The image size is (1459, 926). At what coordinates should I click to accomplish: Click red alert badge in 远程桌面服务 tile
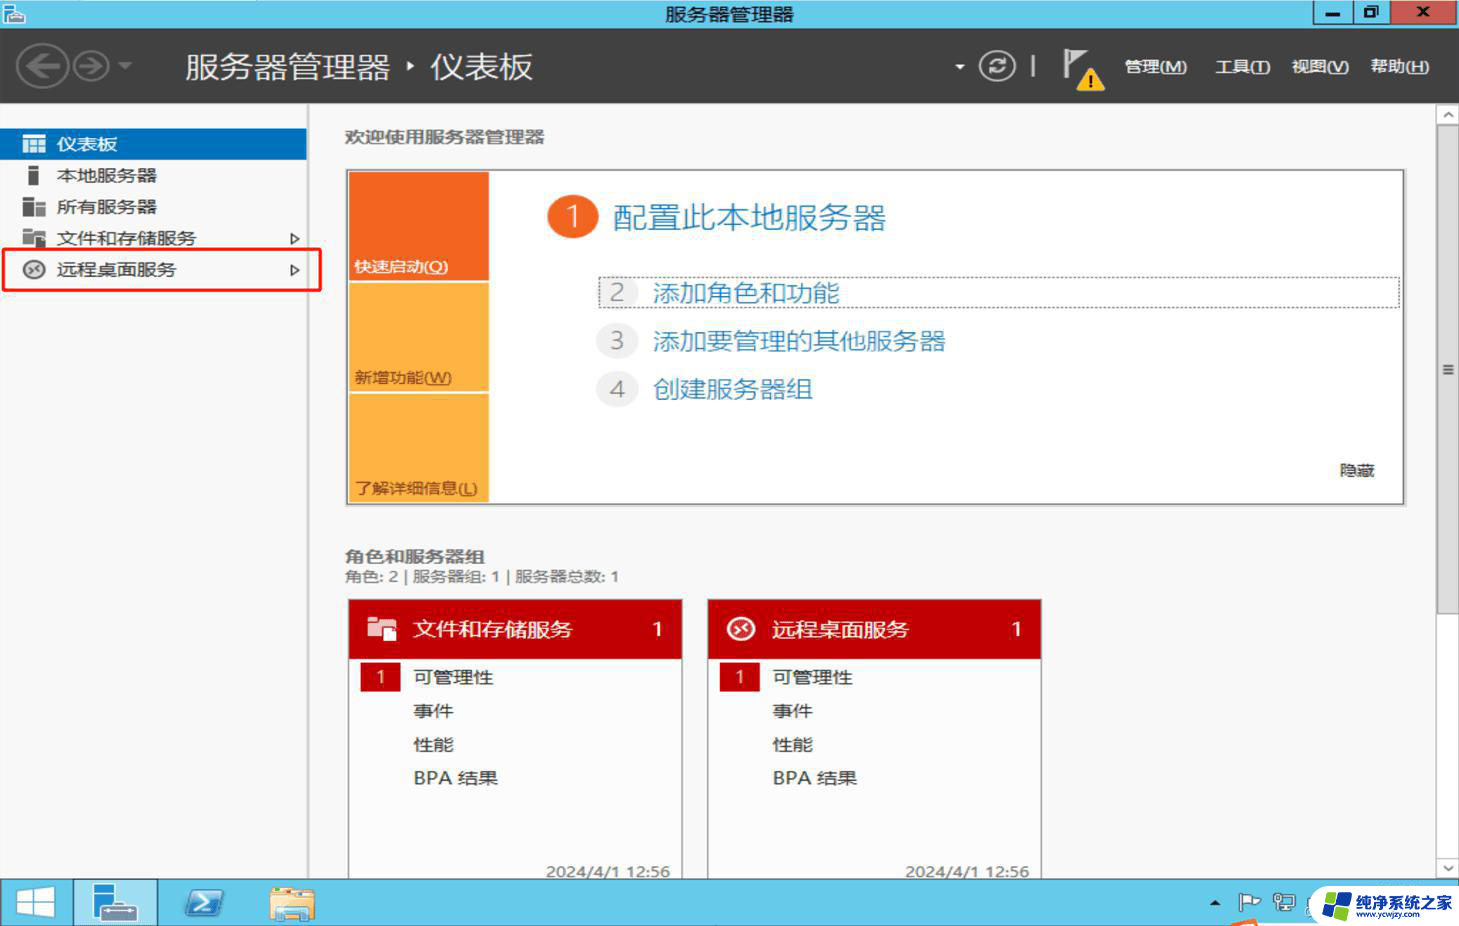pos(739,677)
